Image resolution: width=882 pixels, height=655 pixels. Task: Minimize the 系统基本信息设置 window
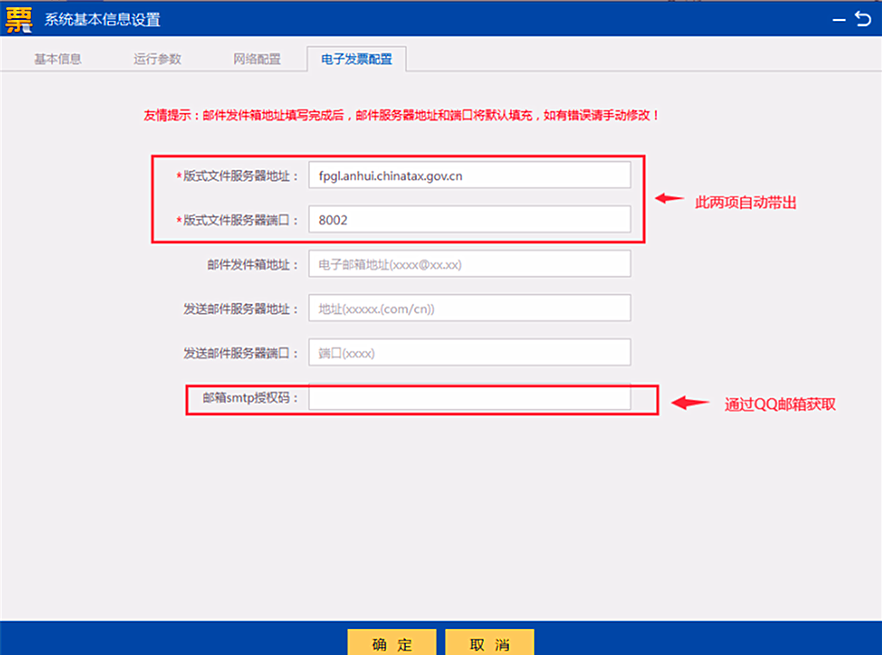pos(839,20)
